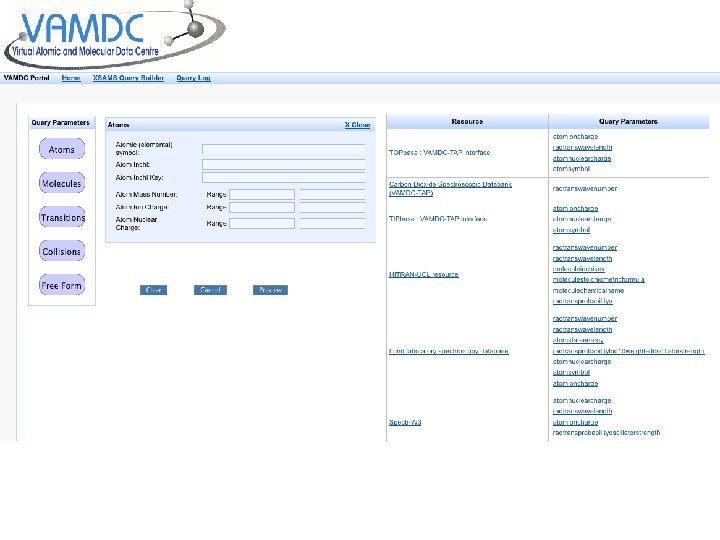Click radtranswavelength link in TOPbase row
Image resolution: width=720 pixels, height=540 pixels.
pos(582,147)
